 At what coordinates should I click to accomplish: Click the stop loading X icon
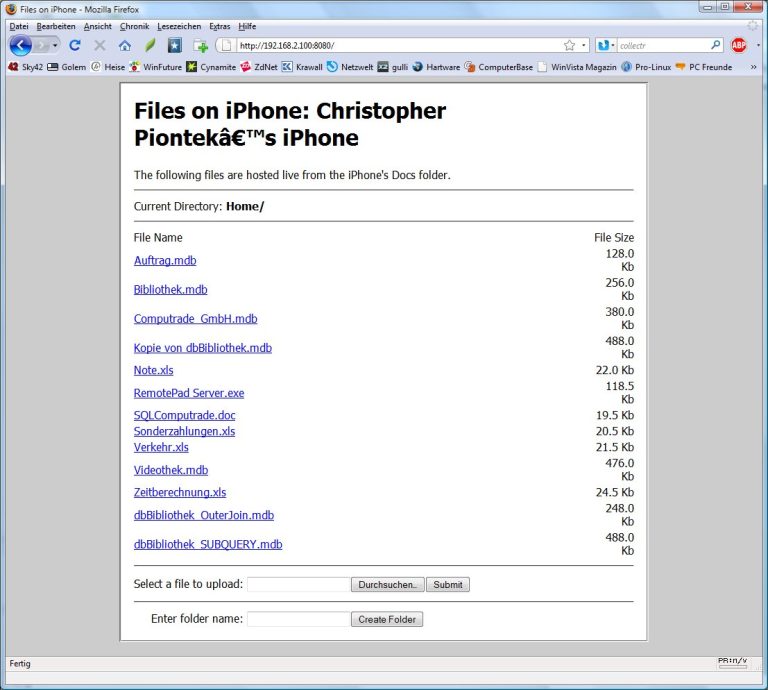(x=100, y=46)
